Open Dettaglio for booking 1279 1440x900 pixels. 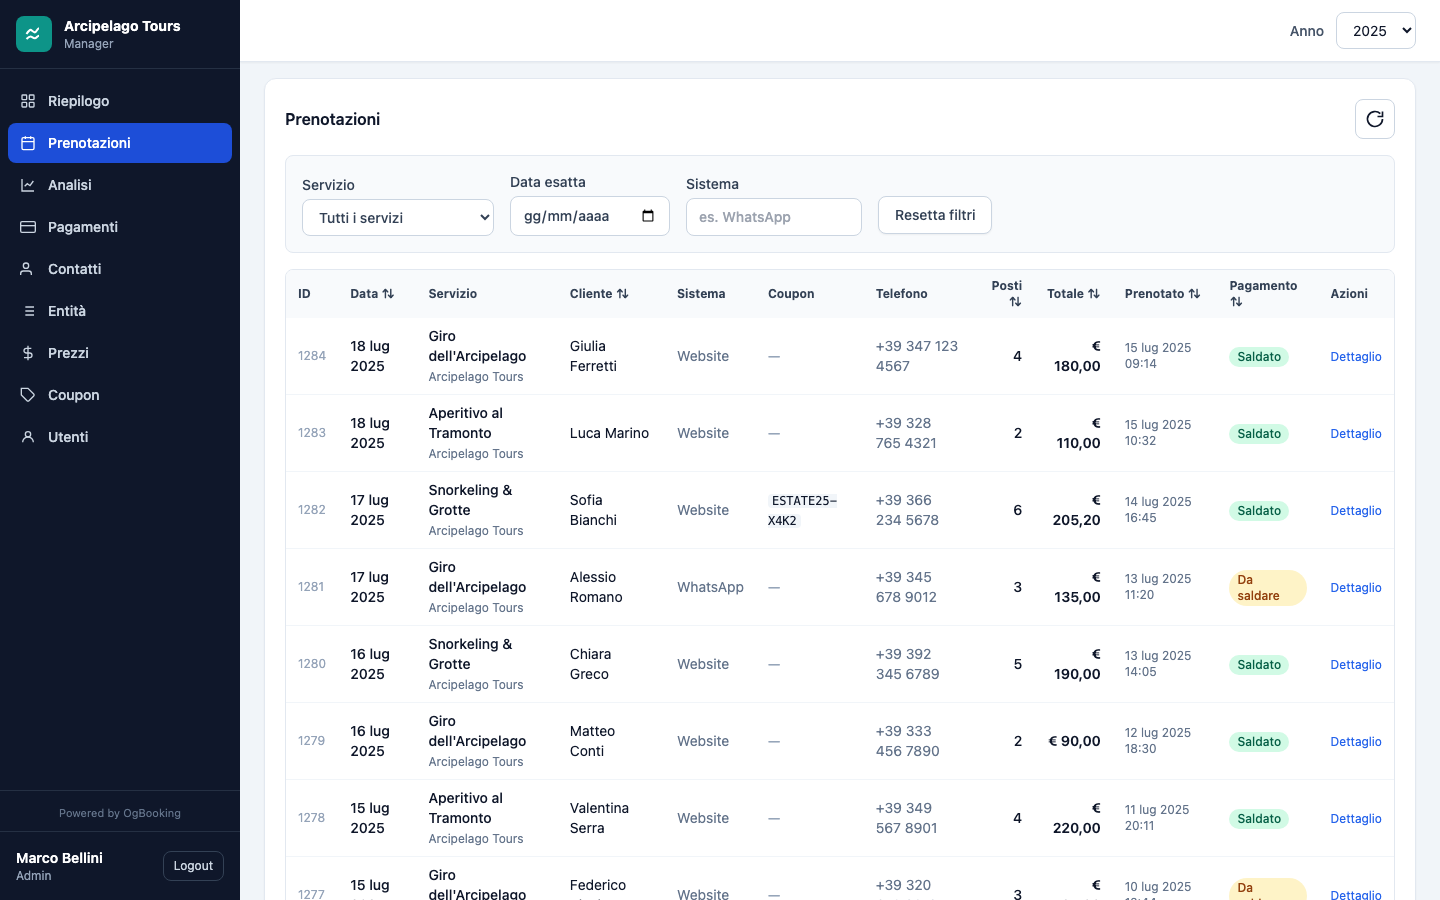(1356, 742)
